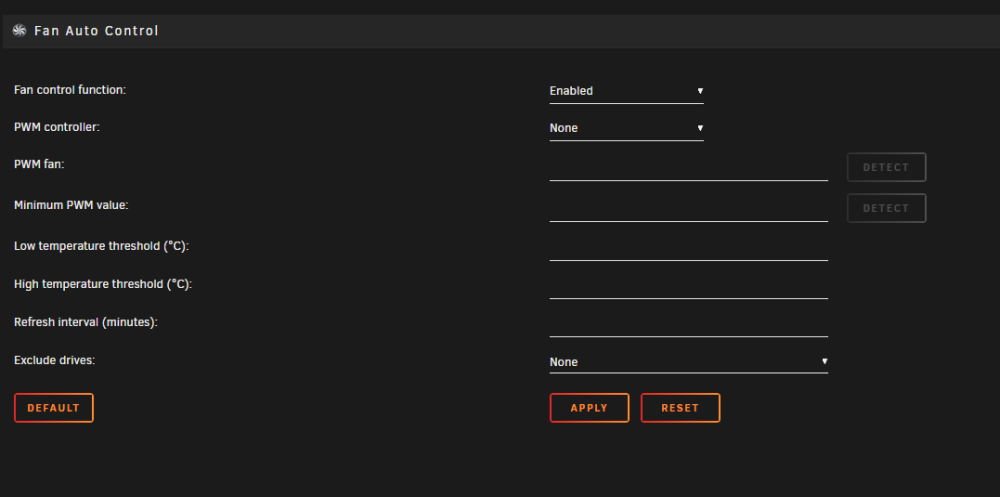
Task: Click the 'Fan control function:' label
Action: click(70, 90)
